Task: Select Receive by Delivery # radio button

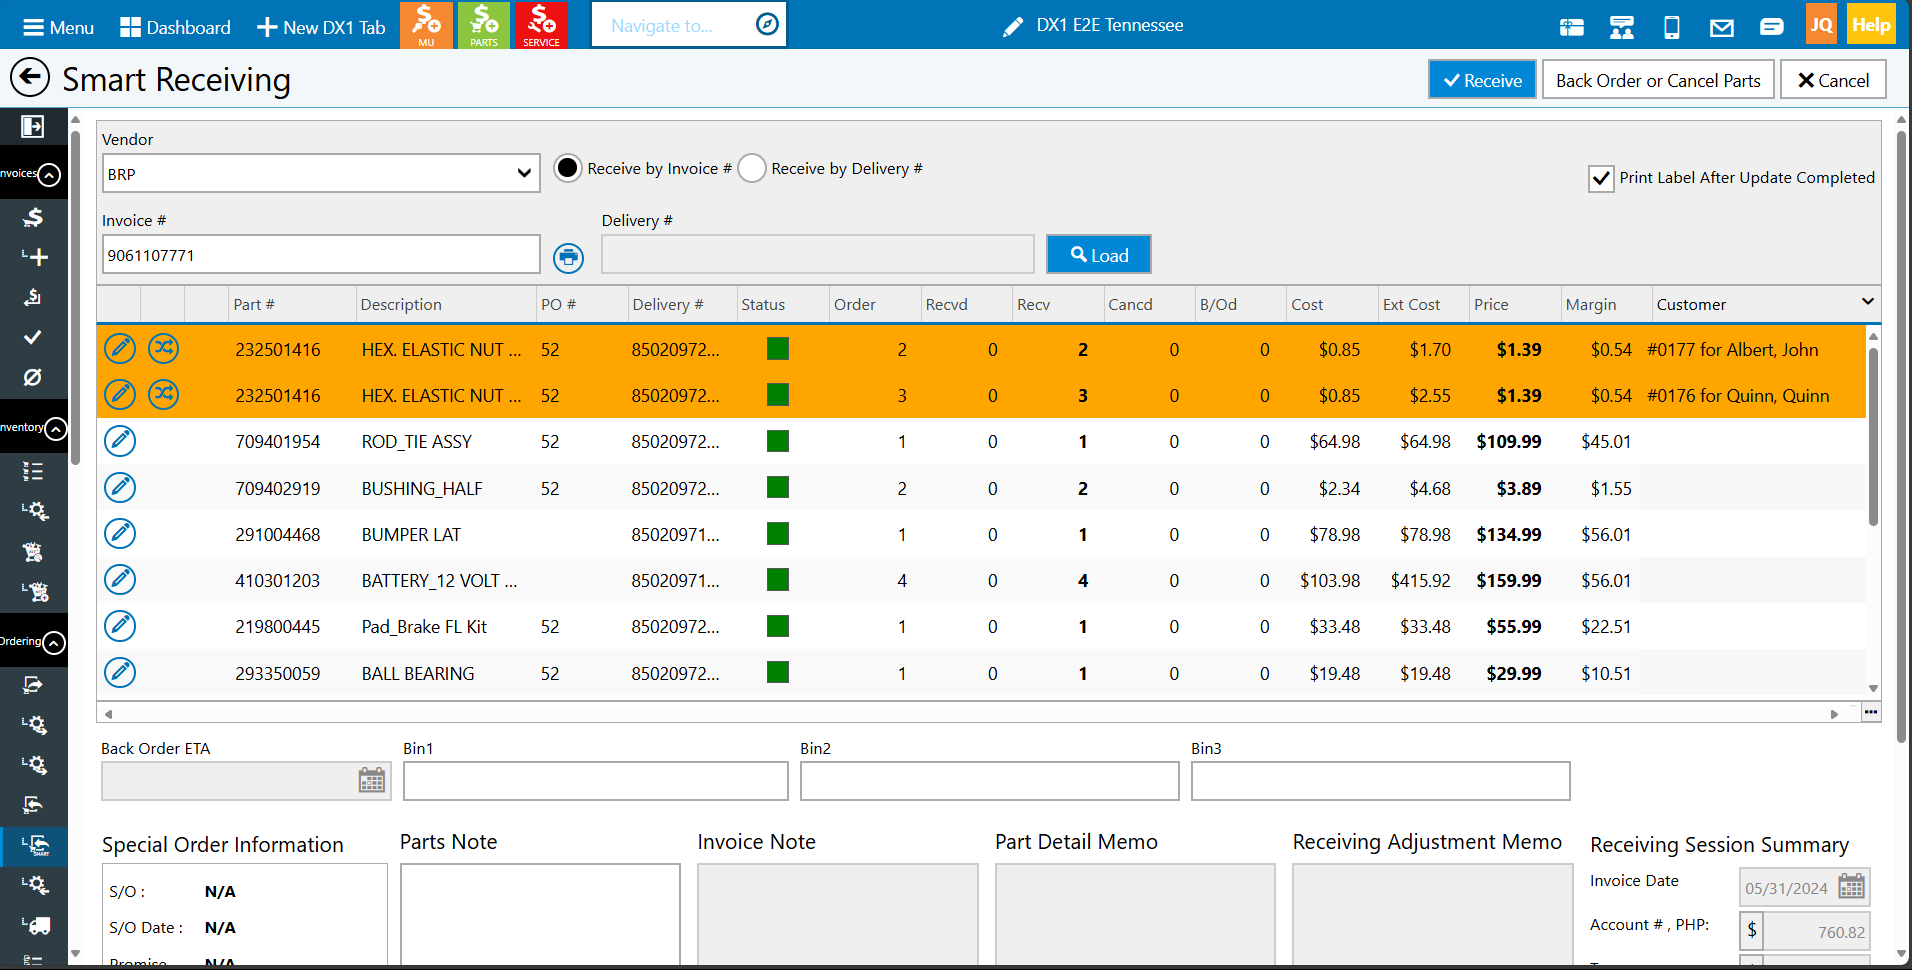Action: (x=752, y=168)
